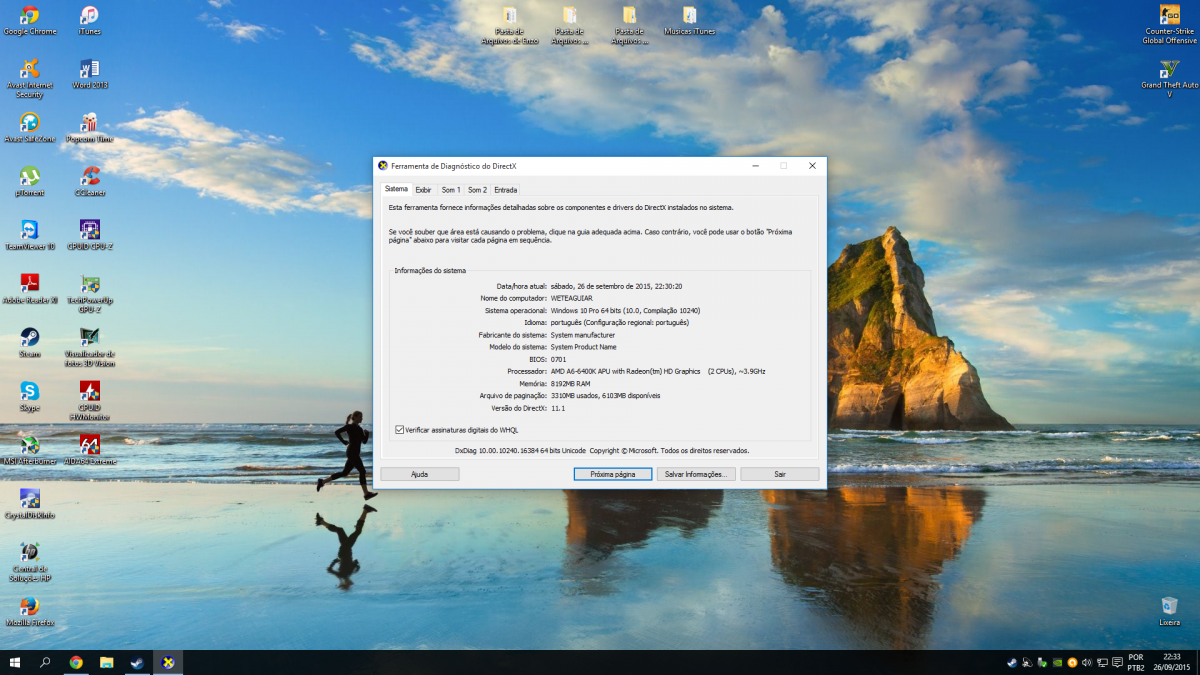Open TechPowerUp GPU-Z desktop shortcut
The width and height of the screenshot is (1200, 675).
coord(89,293)
